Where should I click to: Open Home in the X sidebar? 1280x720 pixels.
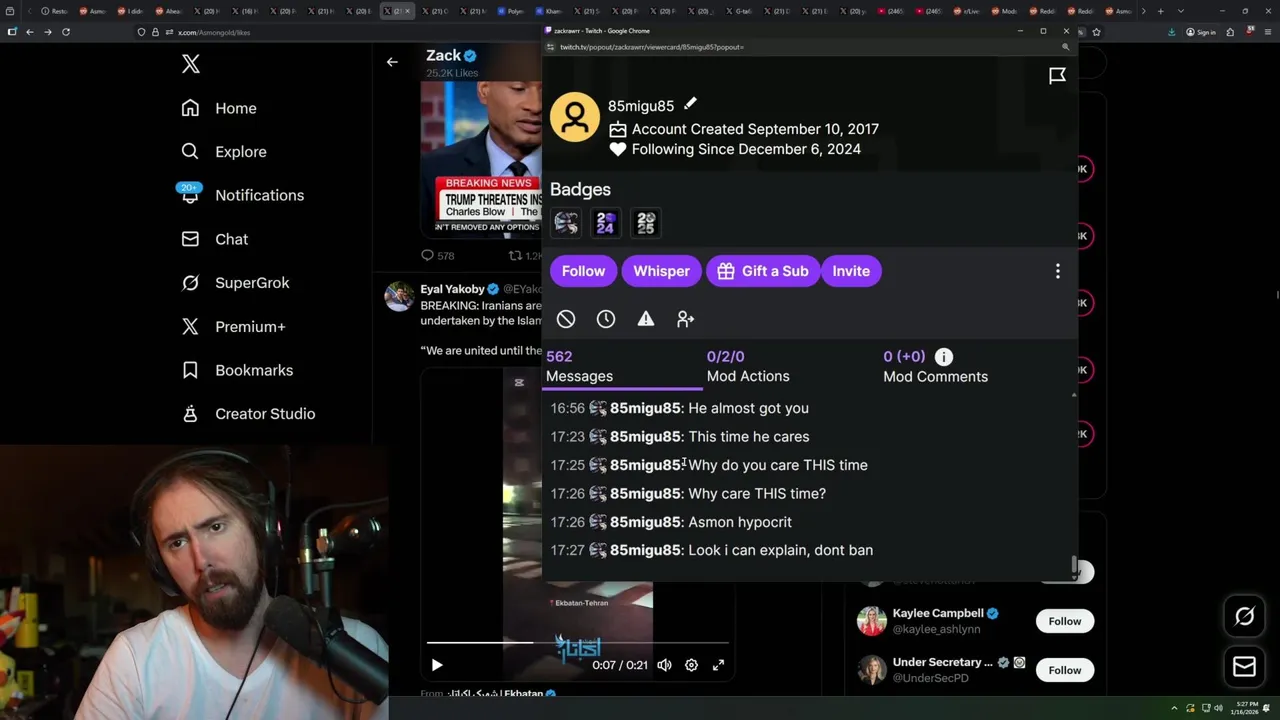tap(219, 108)
